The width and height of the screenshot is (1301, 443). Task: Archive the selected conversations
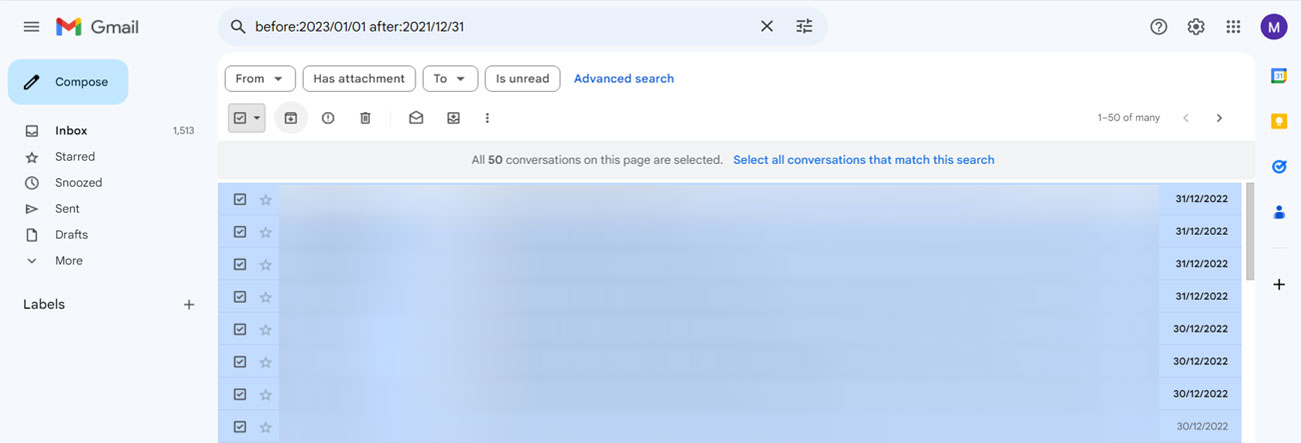pos(291,118)
